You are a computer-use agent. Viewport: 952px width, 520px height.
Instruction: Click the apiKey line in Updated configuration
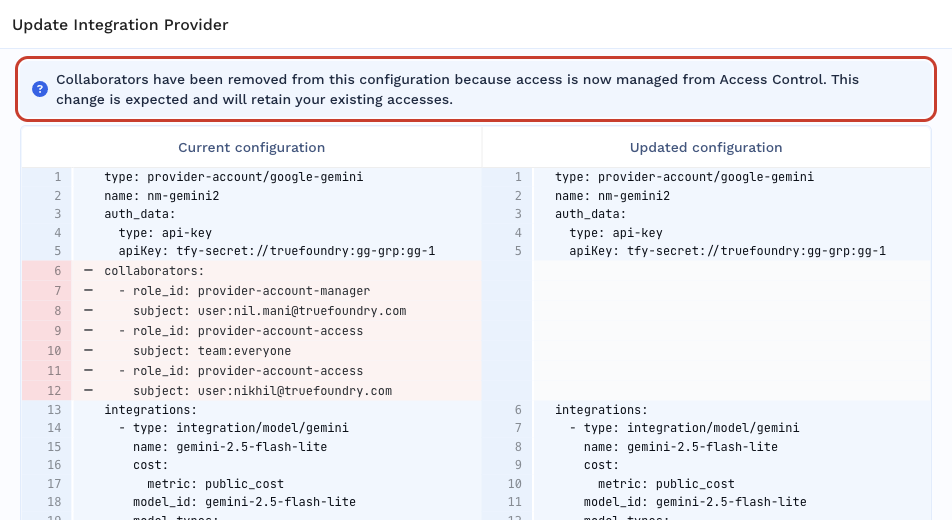727,251
